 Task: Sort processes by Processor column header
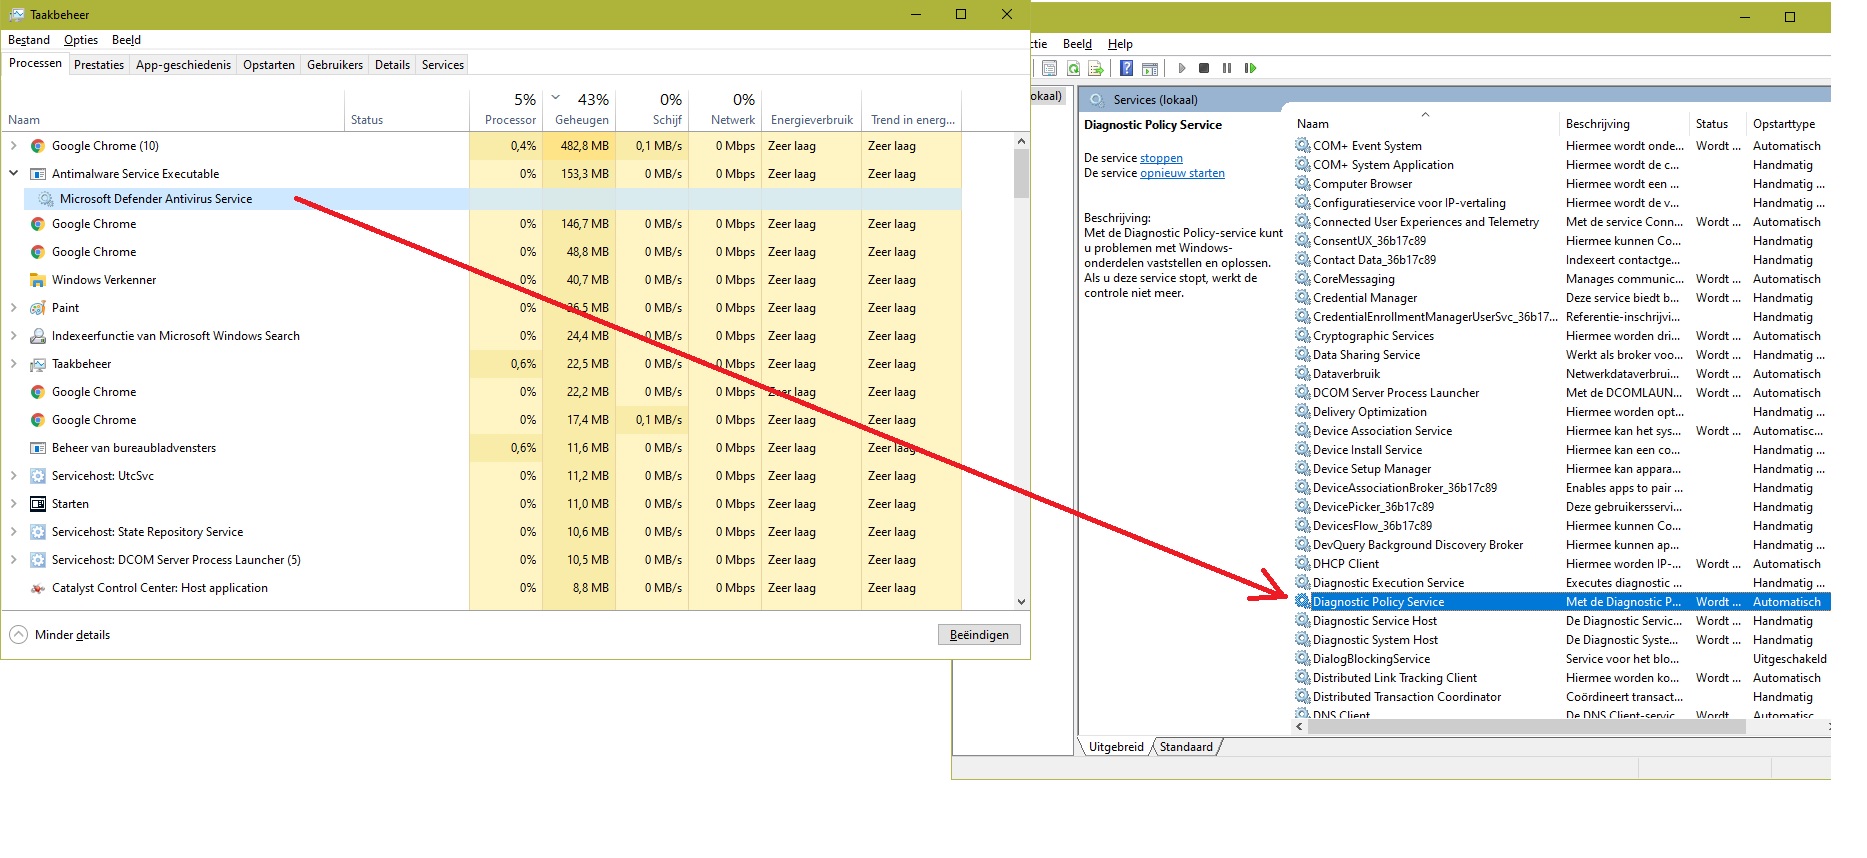(x=506, y=109)
